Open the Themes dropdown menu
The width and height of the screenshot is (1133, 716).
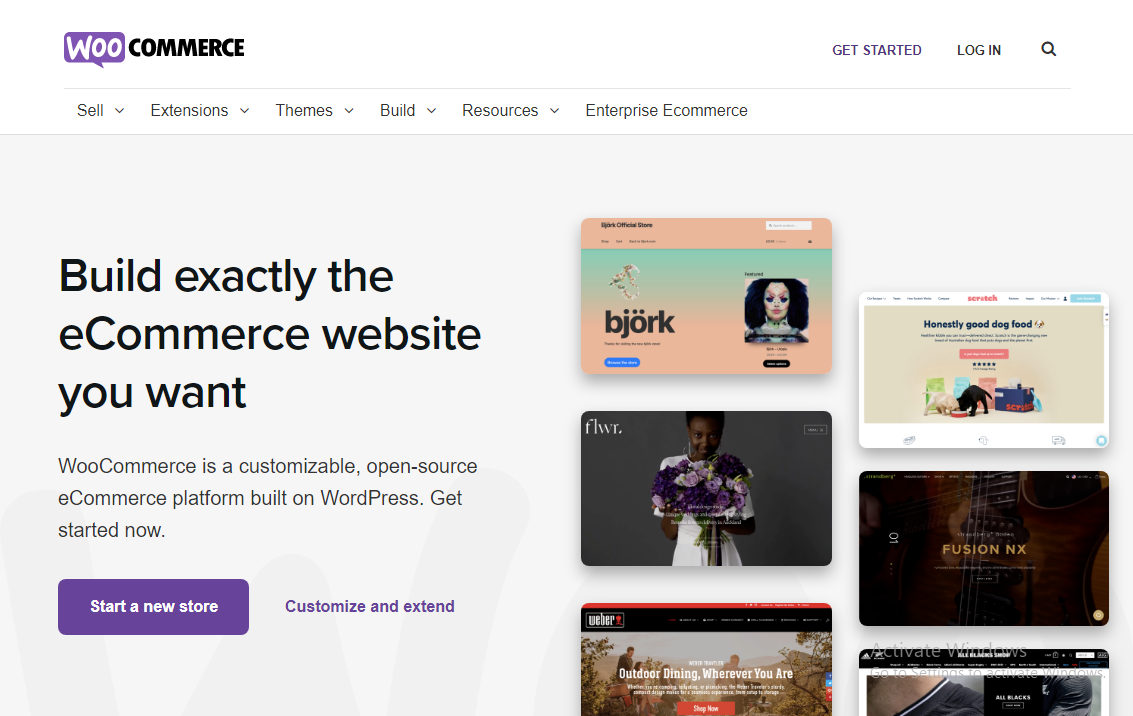point(314,111)
